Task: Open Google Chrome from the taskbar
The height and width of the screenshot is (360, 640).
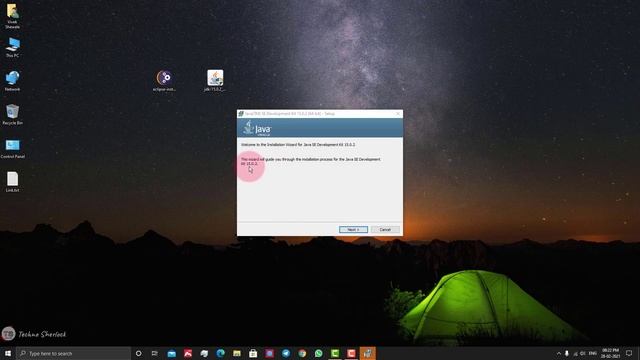Action: coord(302,353)
